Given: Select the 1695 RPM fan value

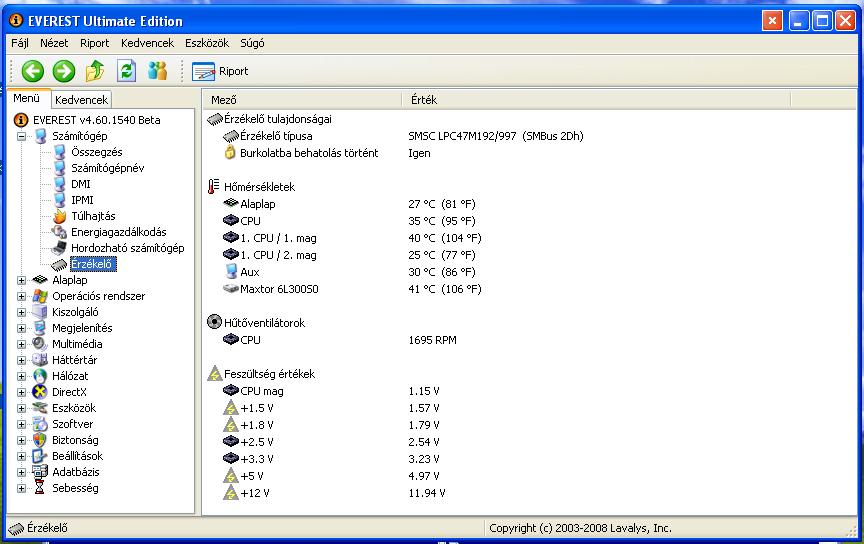Looking at the screenshot, I should pyautogui.click(x=433, y=340).
